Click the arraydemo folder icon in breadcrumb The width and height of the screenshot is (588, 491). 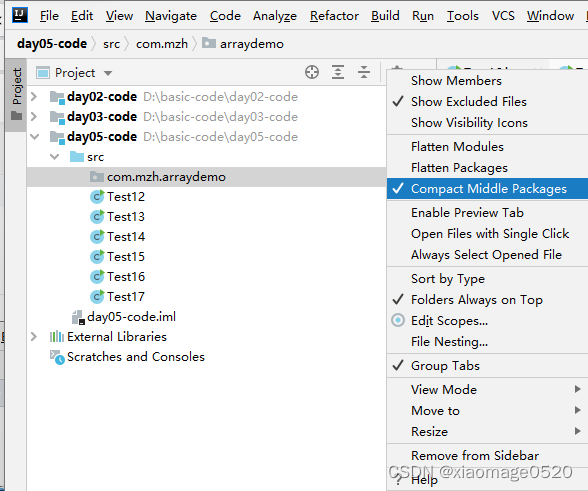click(208, 43)
